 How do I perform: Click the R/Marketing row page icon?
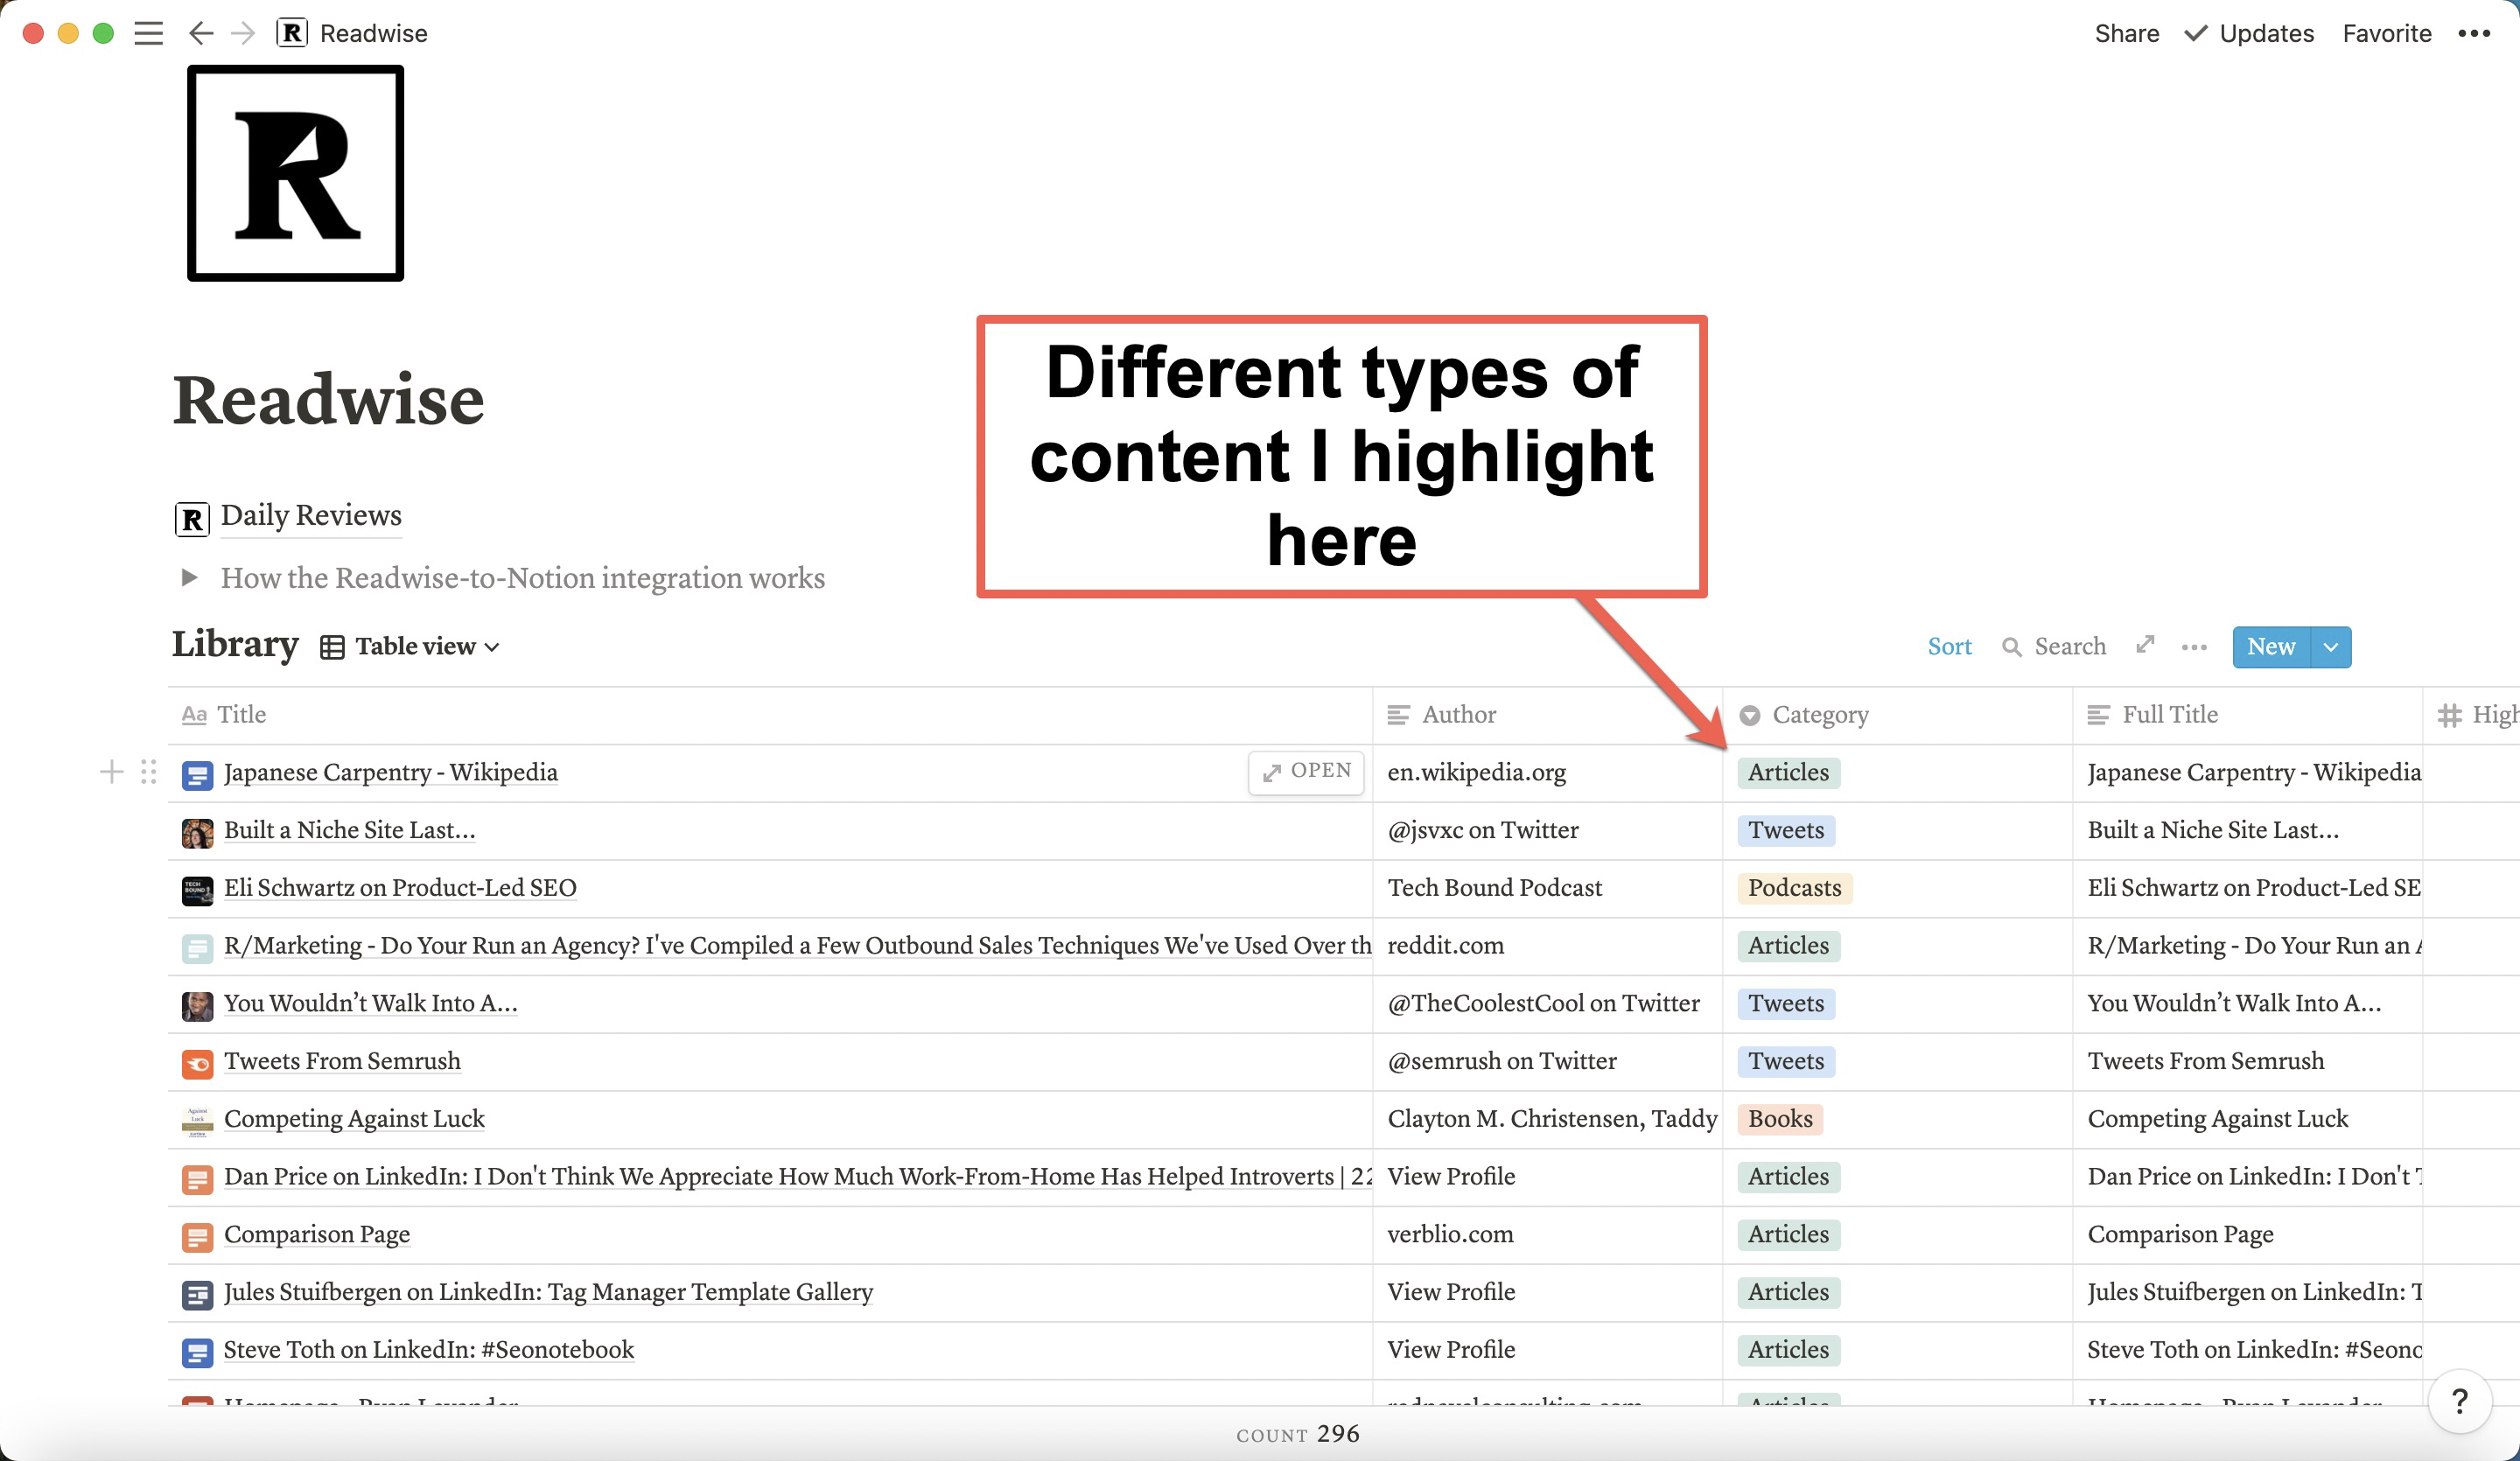pyautogui.click(x=197, y=948)
